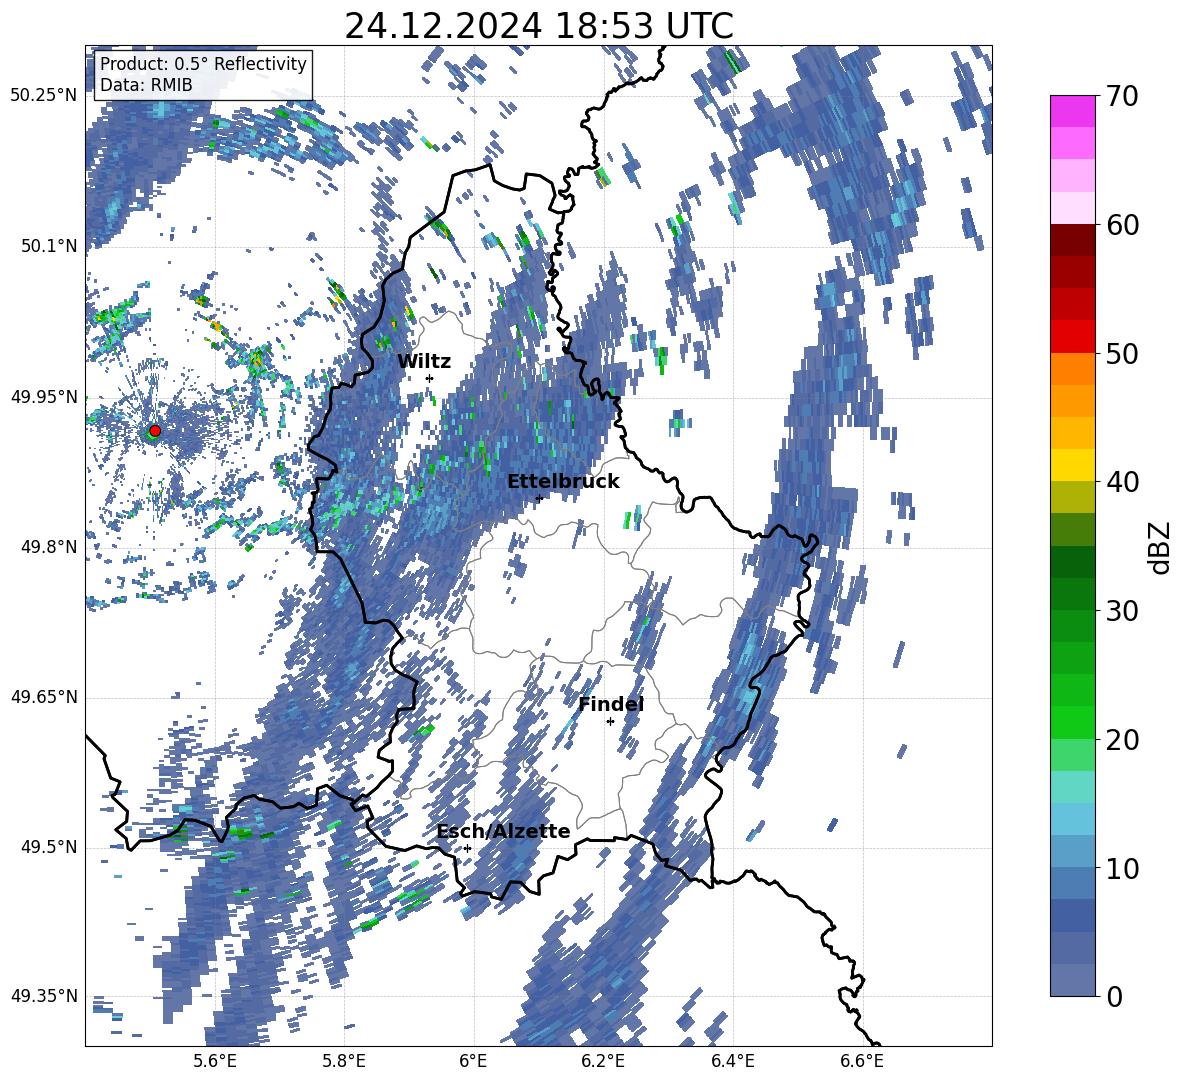Click the 5.6°E longitude label
This screenshot has height=1081, width=1184.
click(214, 1061)
